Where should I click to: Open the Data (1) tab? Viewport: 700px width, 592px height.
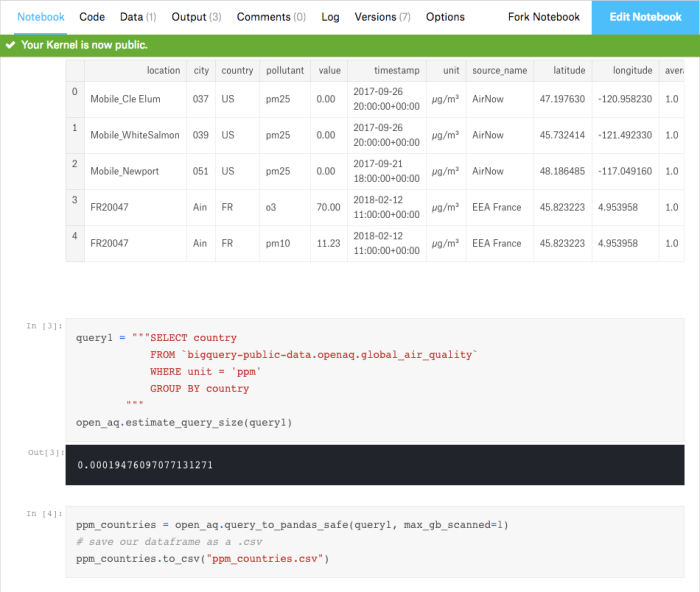138,17
